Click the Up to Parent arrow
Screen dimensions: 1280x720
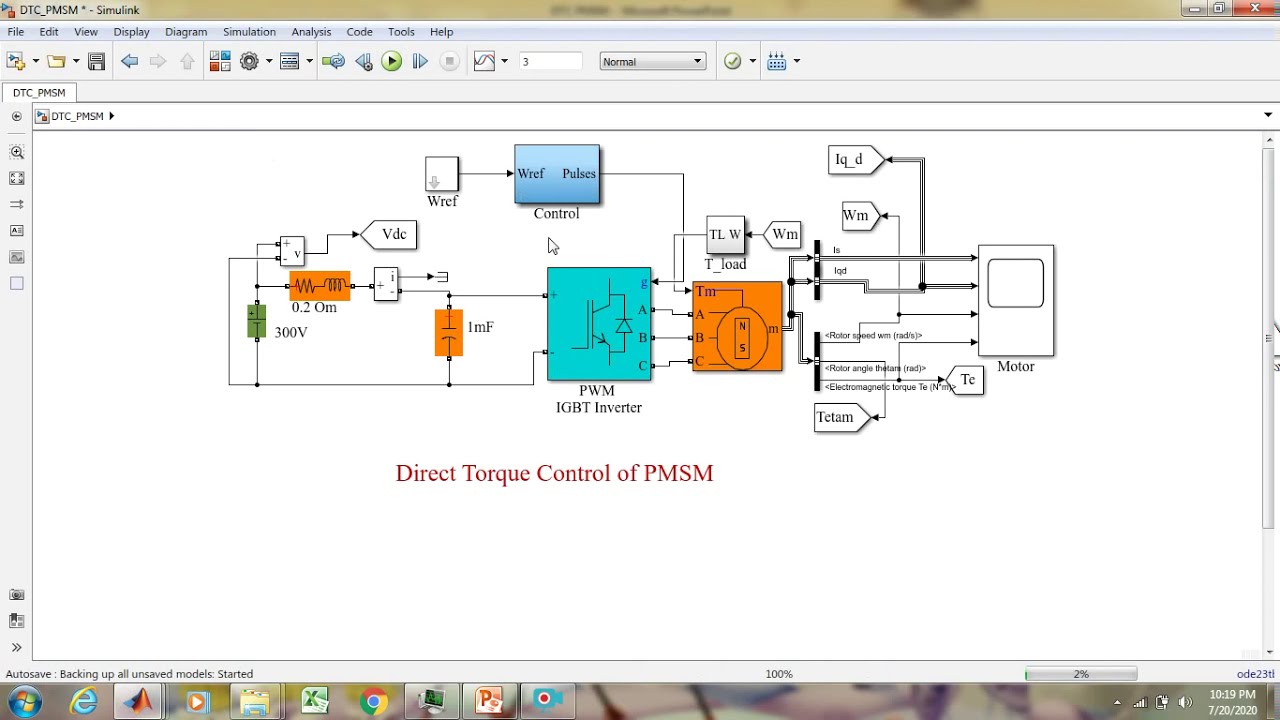(x=187, y=61)
